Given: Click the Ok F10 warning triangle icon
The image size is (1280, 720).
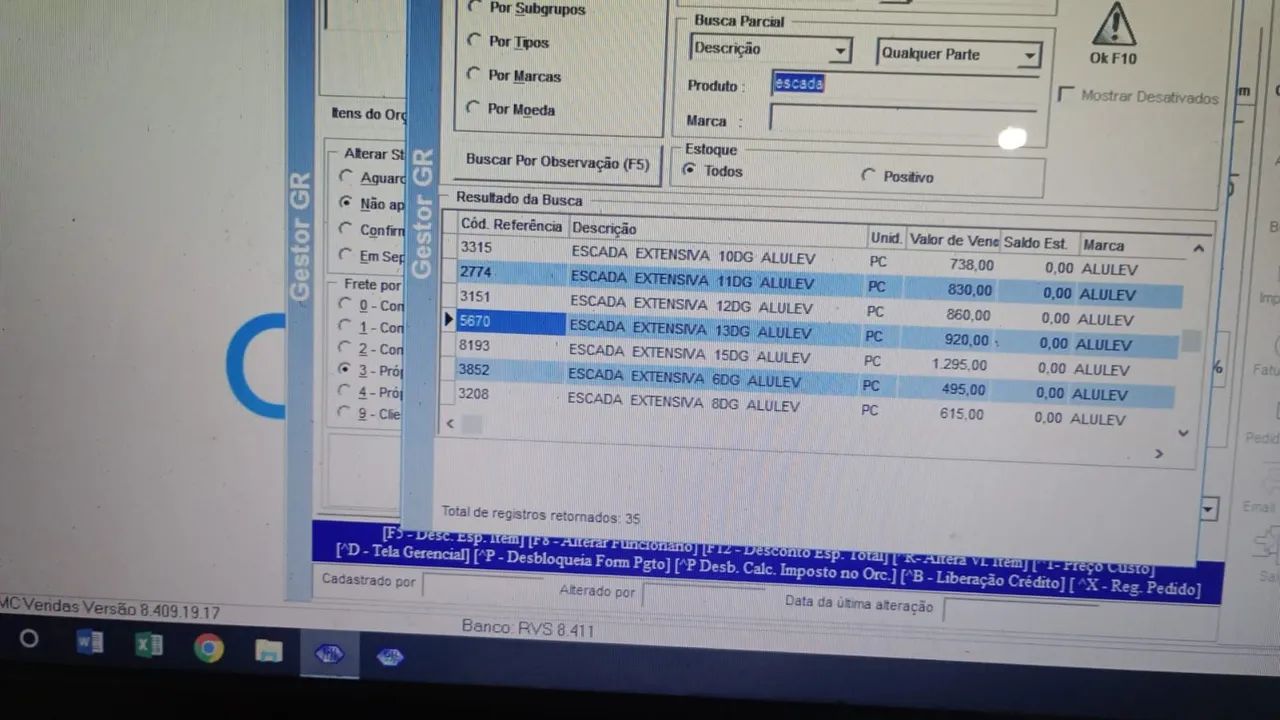Looking at the screenshot, I should (1113, 24).
